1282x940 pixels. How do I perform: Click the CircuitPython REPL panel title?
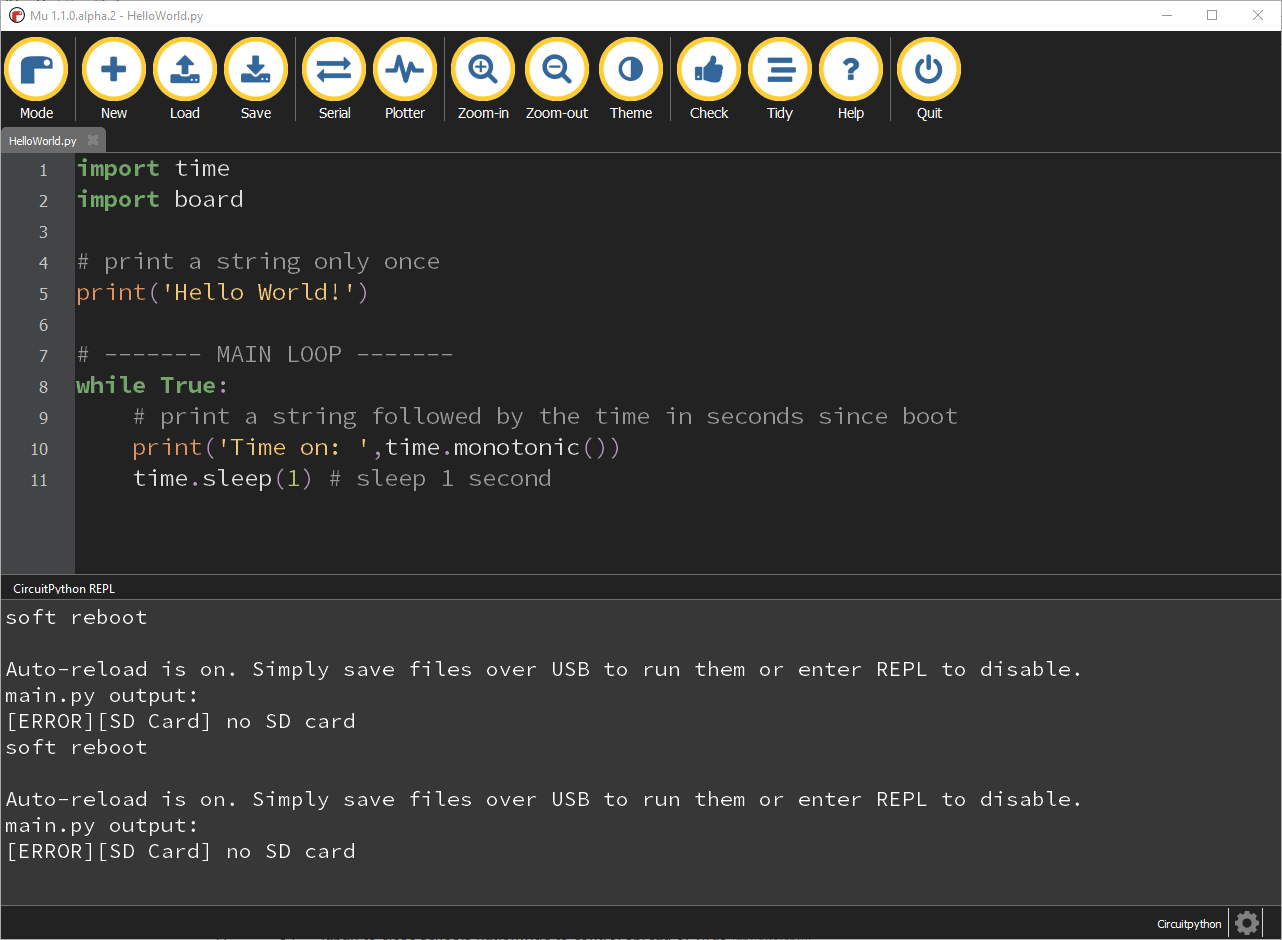pos(64,589)
